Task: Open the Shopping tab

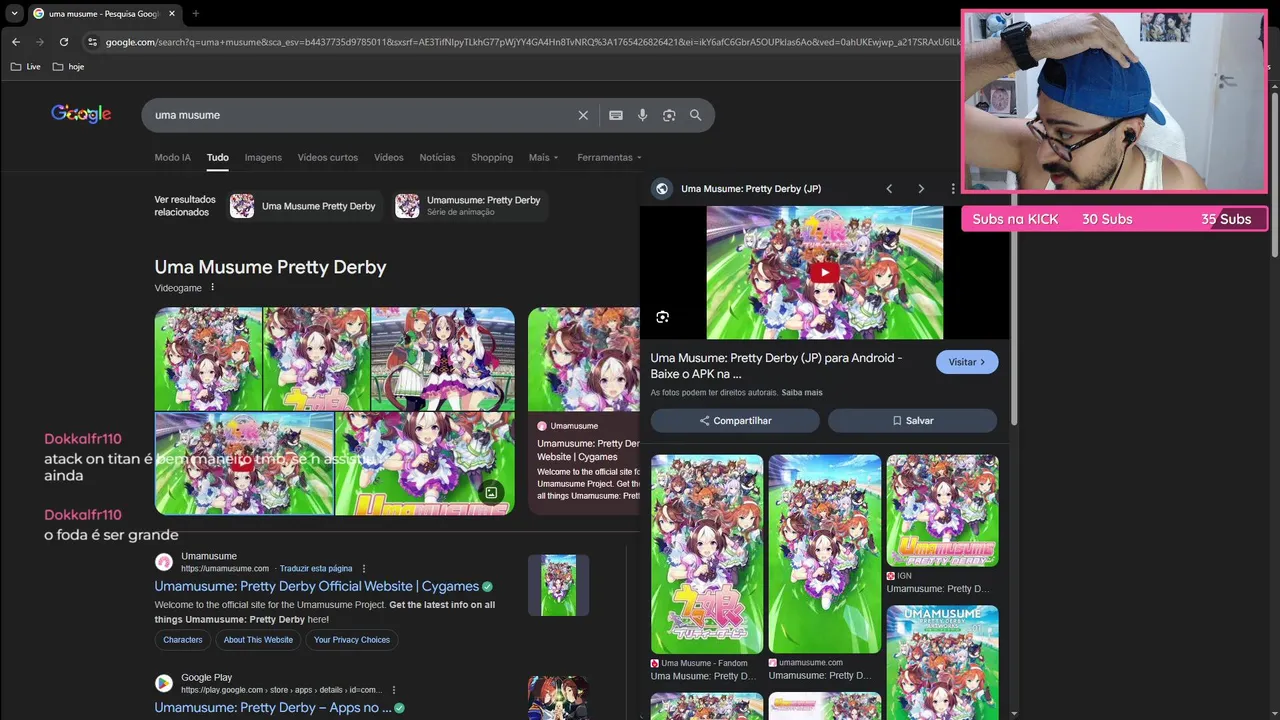Action: [x=492, y=157]
